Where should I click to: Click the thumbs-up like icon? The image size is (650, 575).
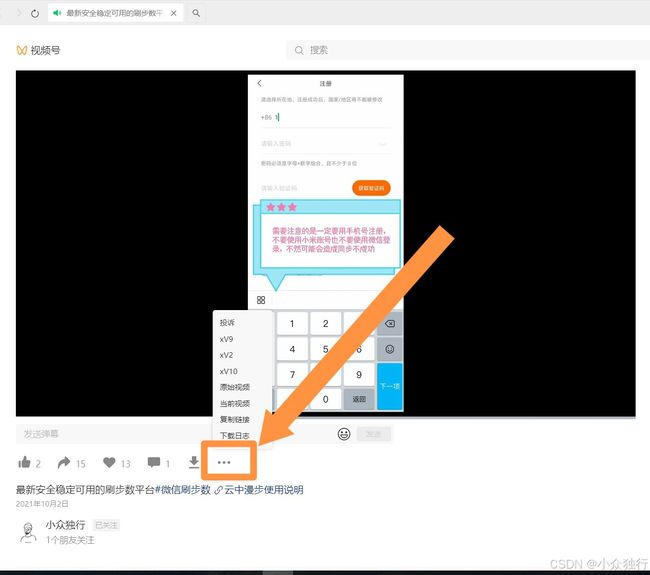[x=24, y=462]
